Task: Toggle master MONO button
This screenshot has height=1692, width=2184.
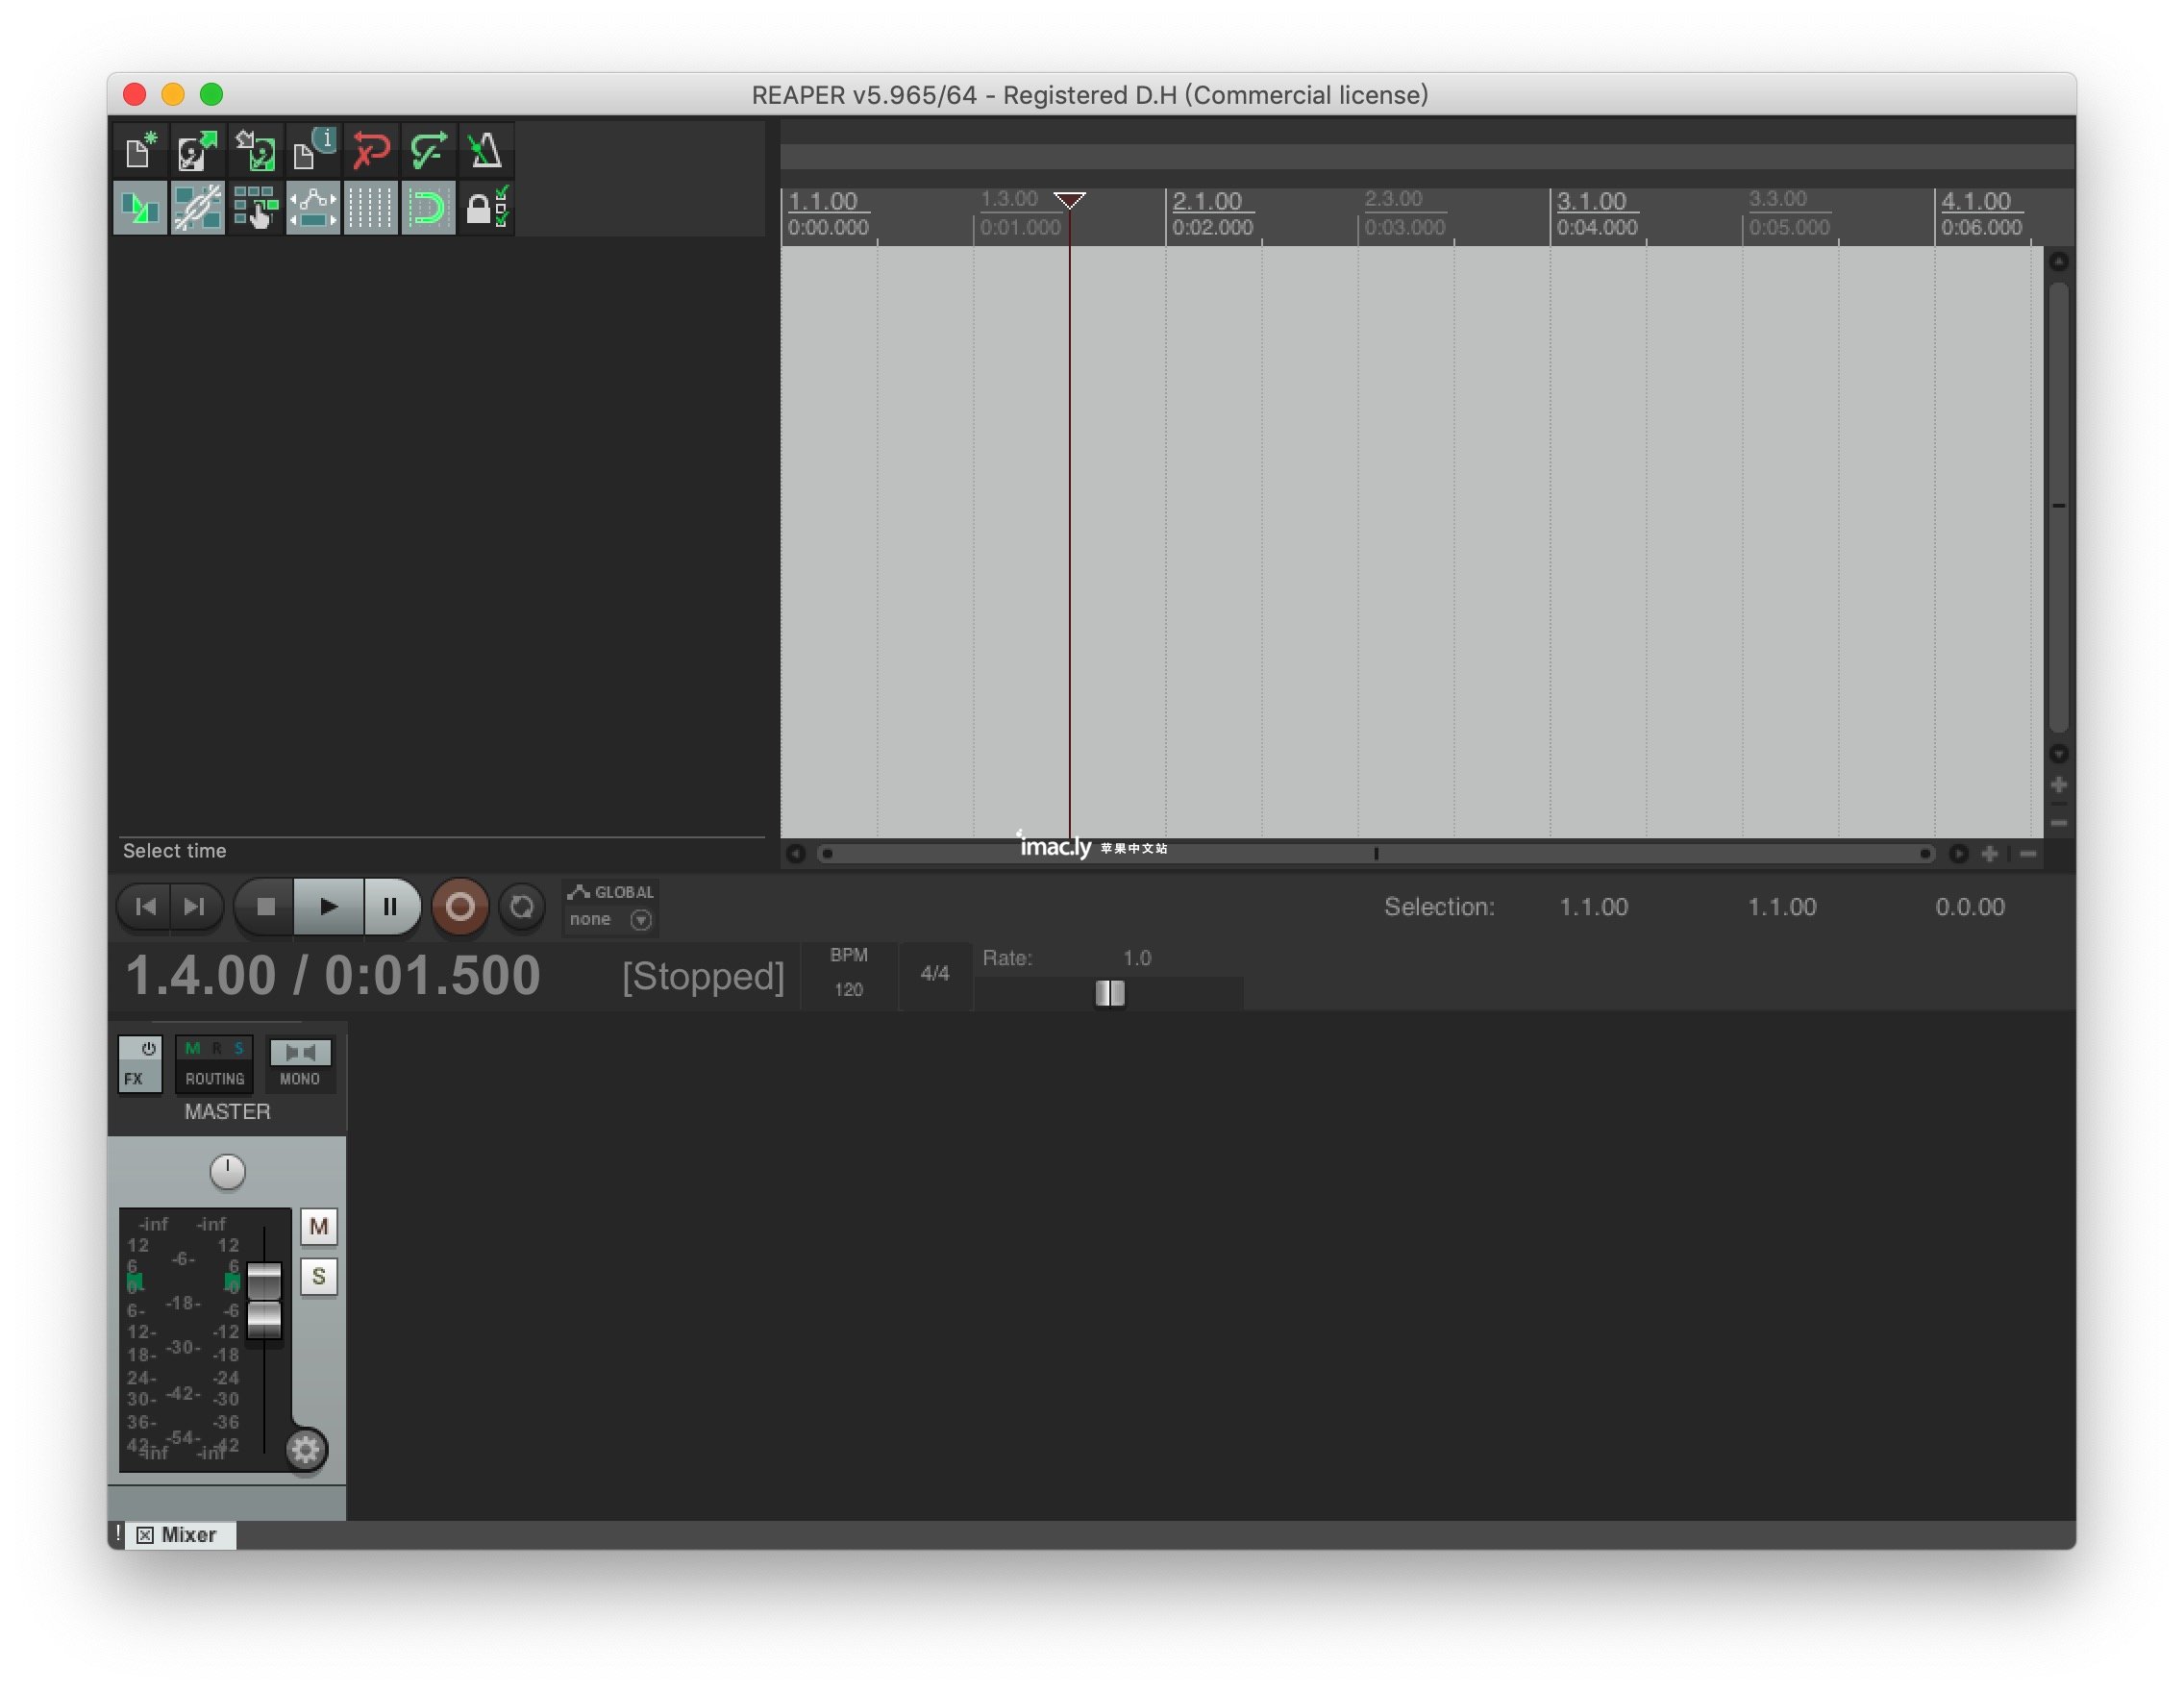Action: (300, 1064)
